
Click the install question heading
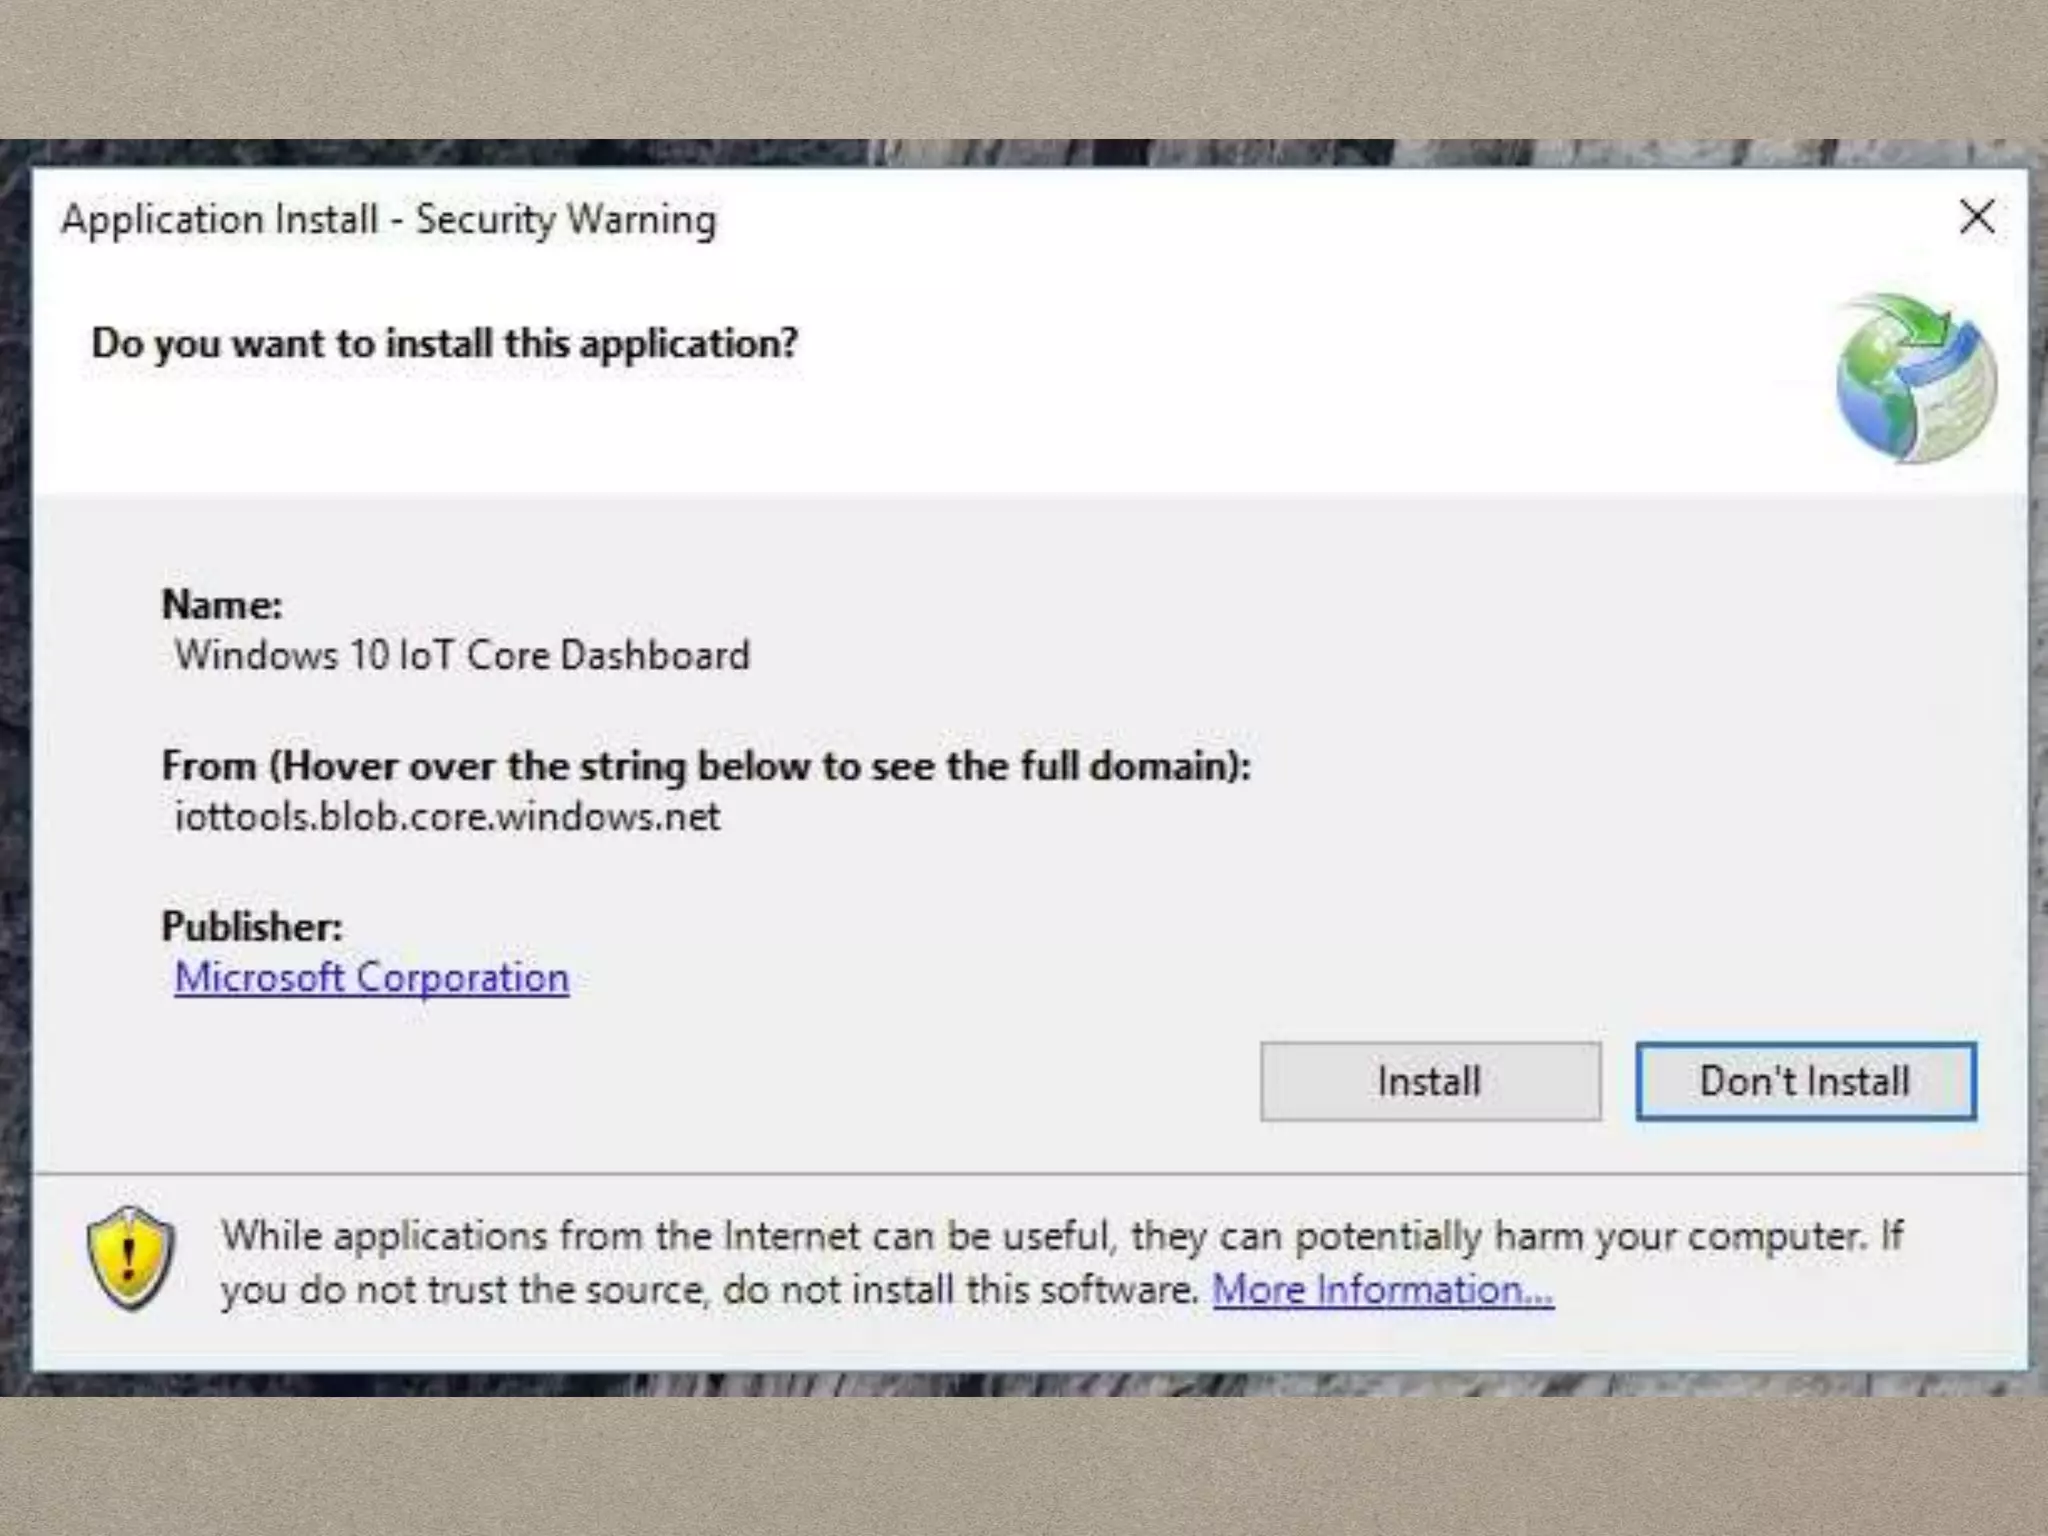(444, 343)
